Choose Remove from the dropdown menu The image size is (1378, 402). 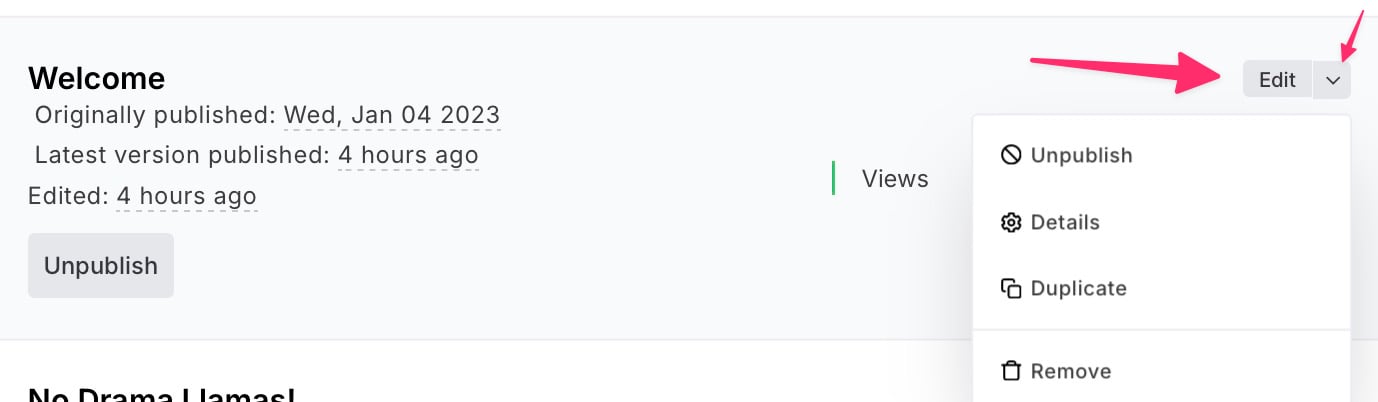(x=1070, y=371)
